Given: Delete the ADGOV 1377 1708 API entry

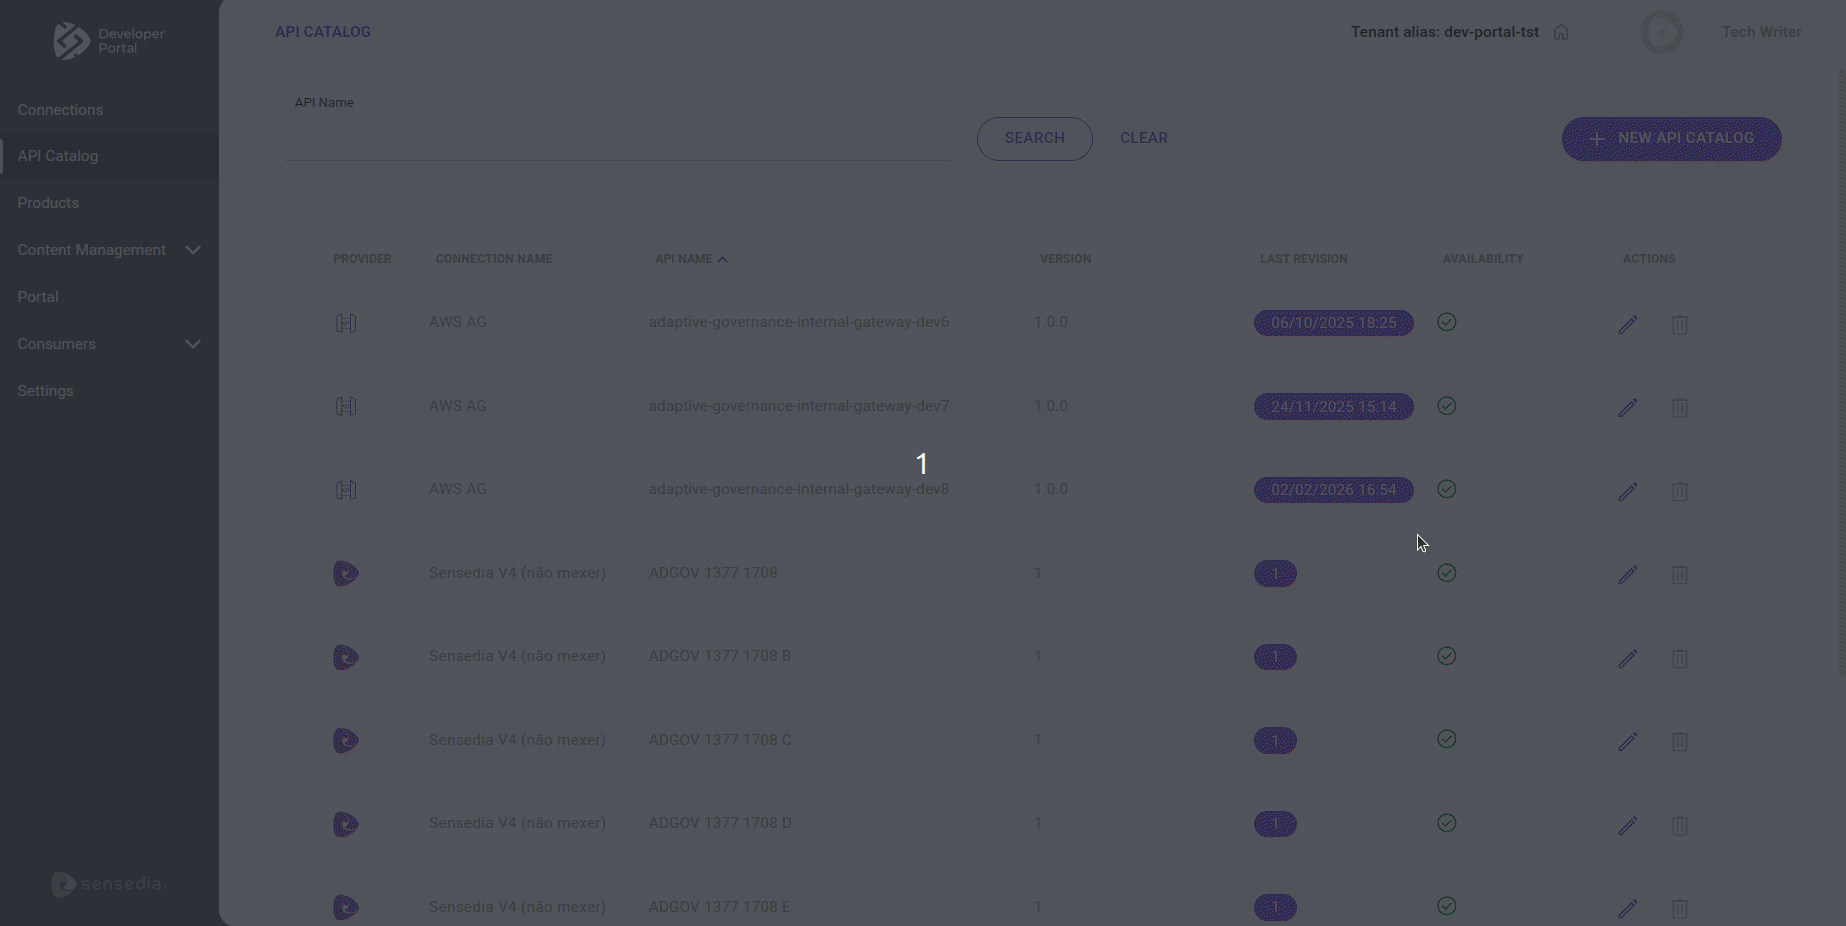Looking at the screenshot, I should pos(1680,575).
